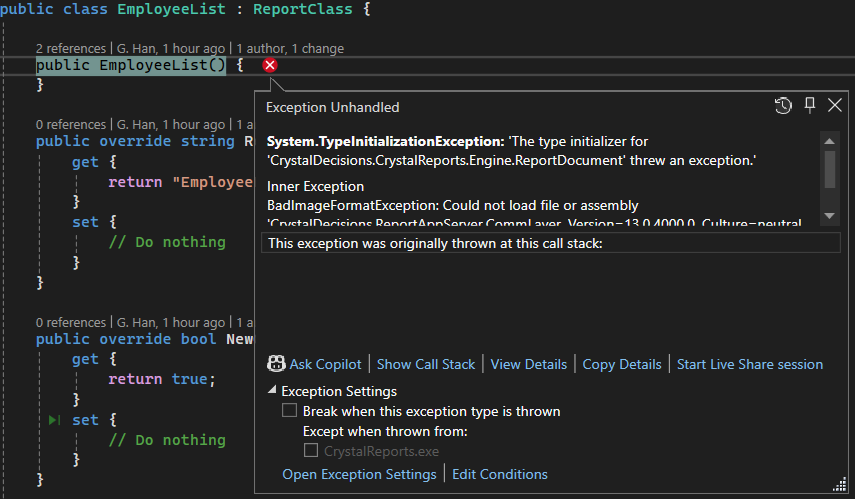Pin the Exception Unhandled popup

(810, 106)
